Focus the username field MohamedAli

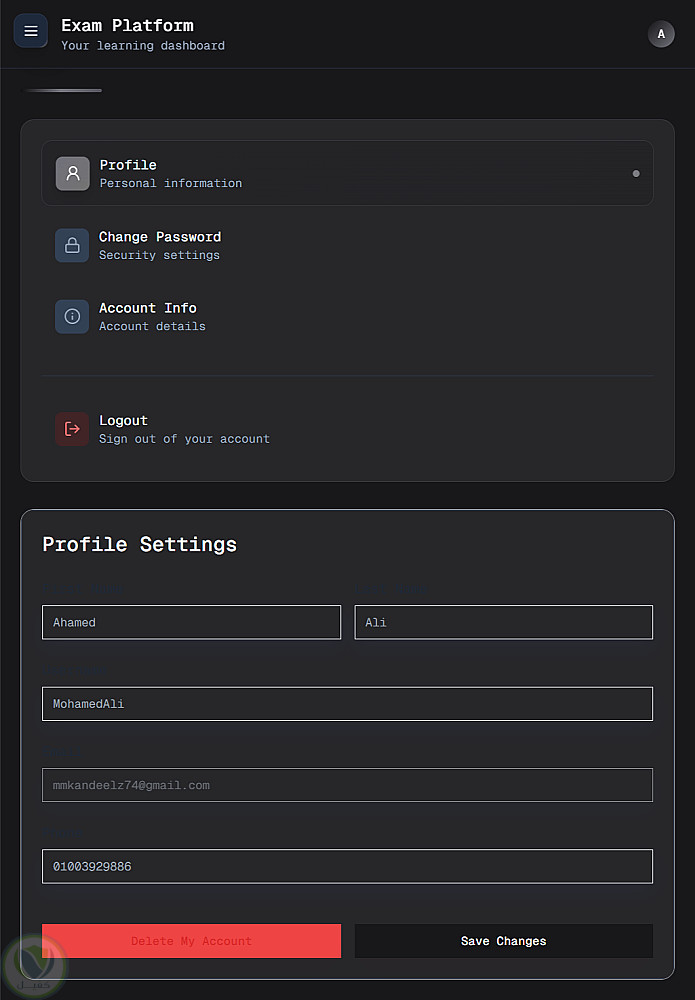pyautogui.click(x=347, y=704)
